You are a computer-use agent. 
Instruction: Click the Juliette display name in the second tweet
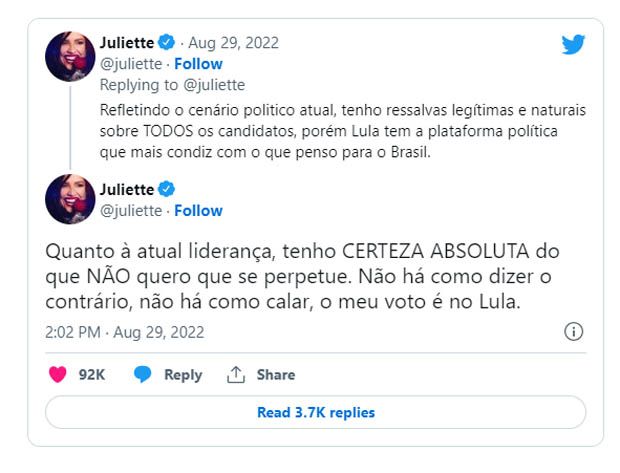point(127,189)
